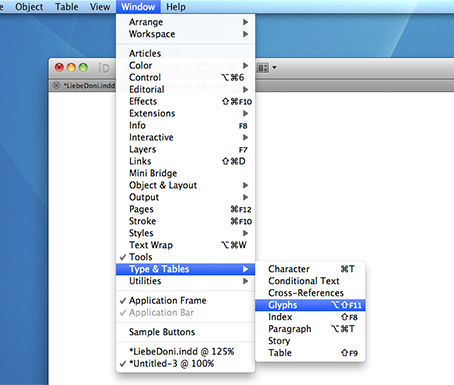
Task: Open the Effects panel entry
Action: pyautogui.click(x=185, y=101)
